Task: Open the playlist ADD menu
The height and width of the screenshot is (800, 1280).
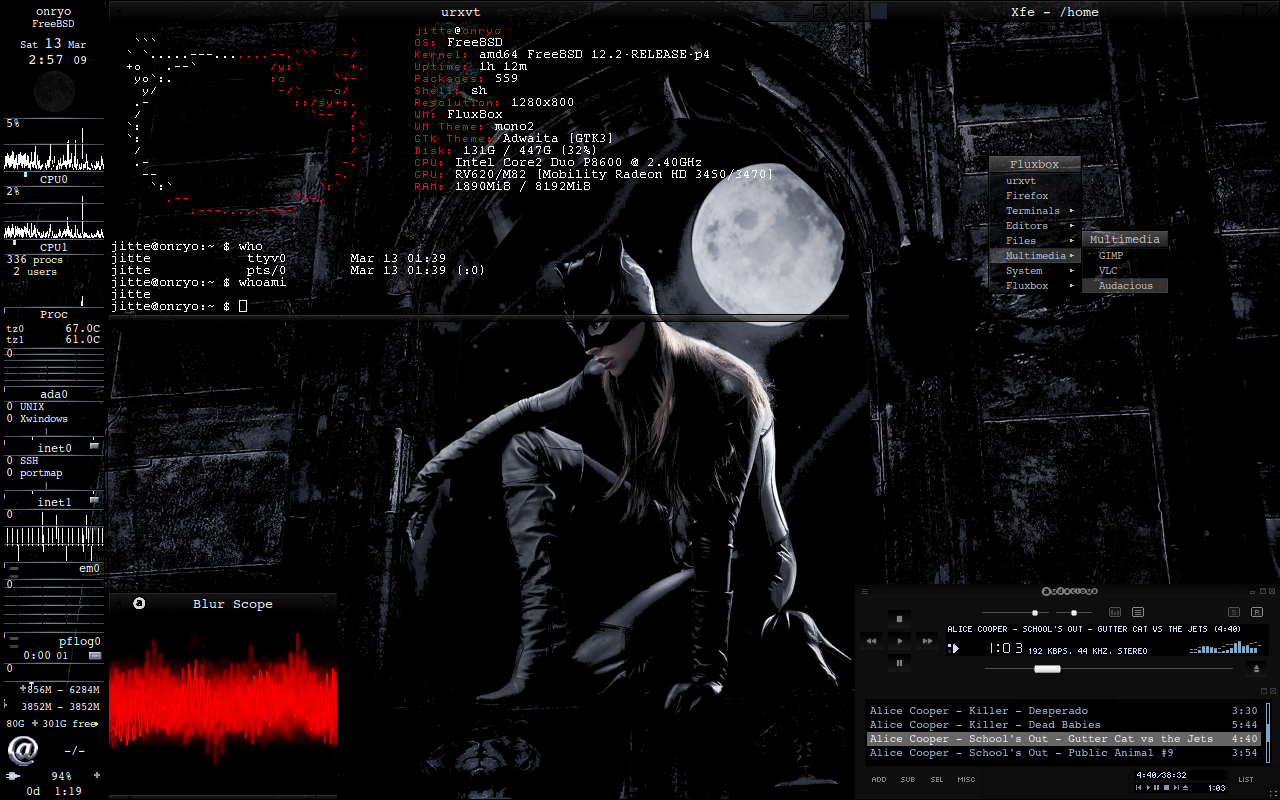Action: click(x=879, y=780)
